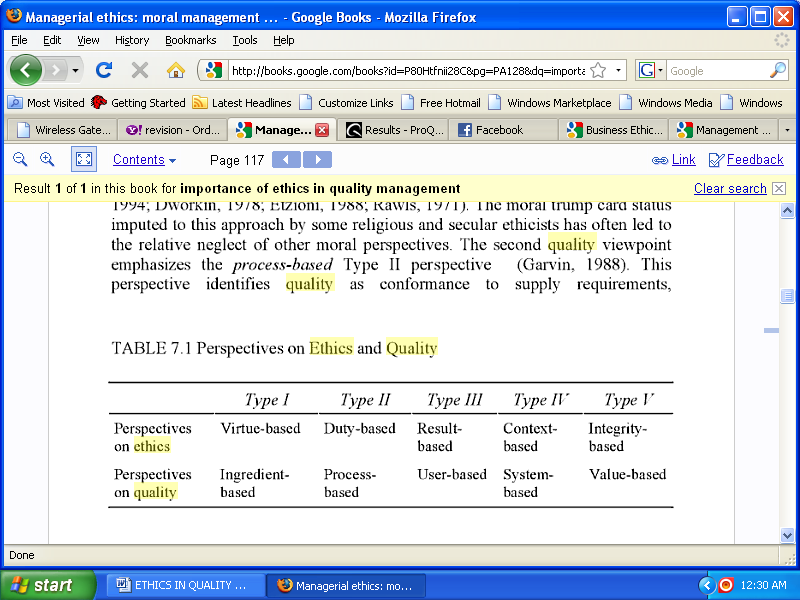Toggle fullscreen book view icon

click(x=84, y=159)
